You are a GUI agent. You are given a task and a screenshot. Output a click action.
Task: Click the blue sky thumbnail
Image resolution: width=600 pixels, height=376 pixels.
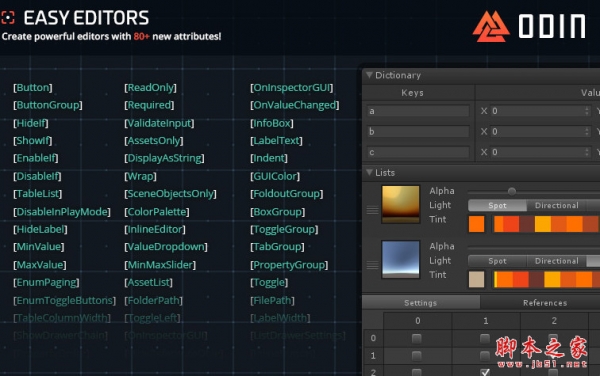pyautogui.click(x=401, y=259)
